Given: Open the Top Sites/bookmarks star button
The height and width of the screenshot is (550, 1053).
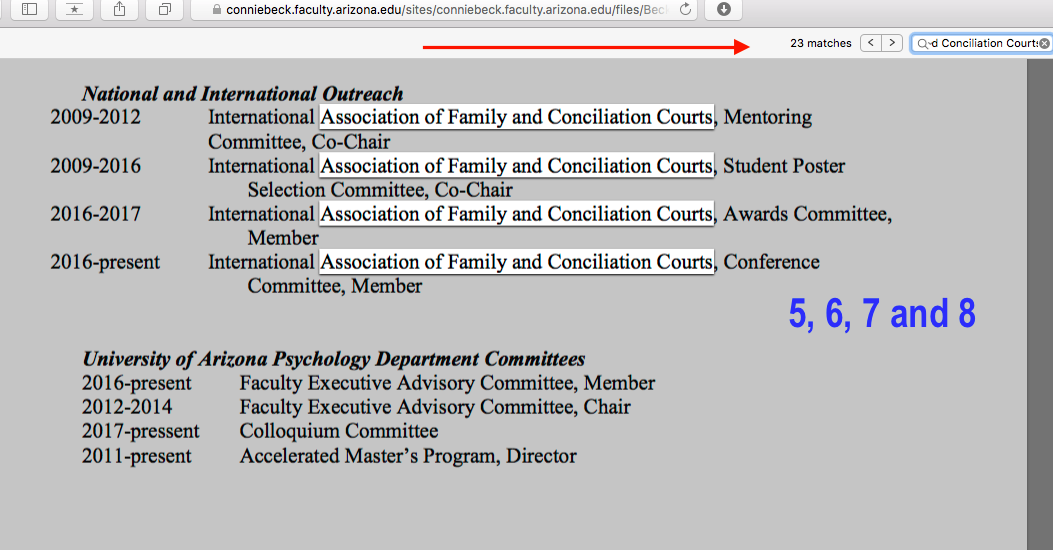Looking at the screenshot, I should [75, 9].
